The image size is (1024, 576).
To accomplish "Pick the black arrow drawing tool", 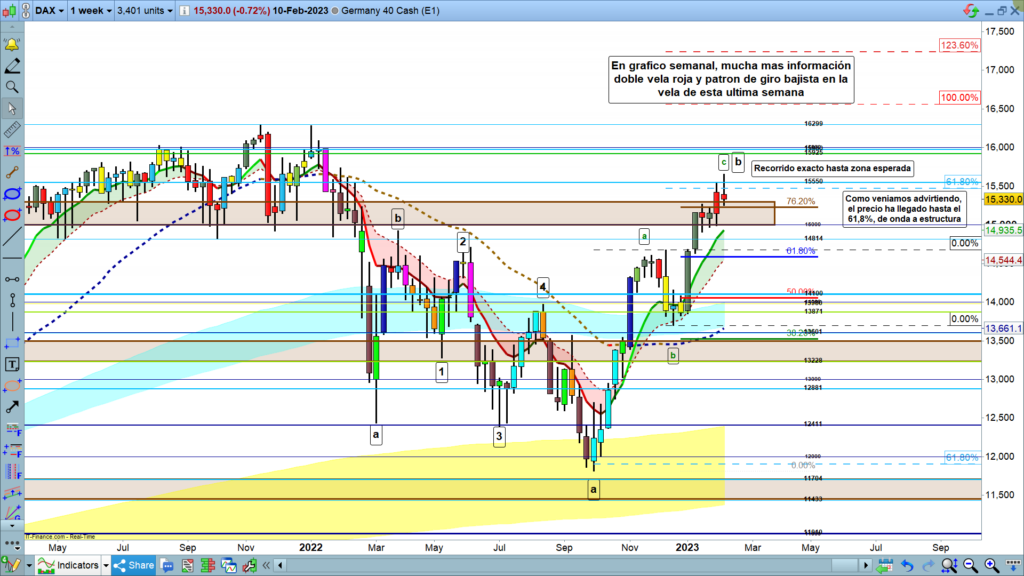I will click(12, 407).
